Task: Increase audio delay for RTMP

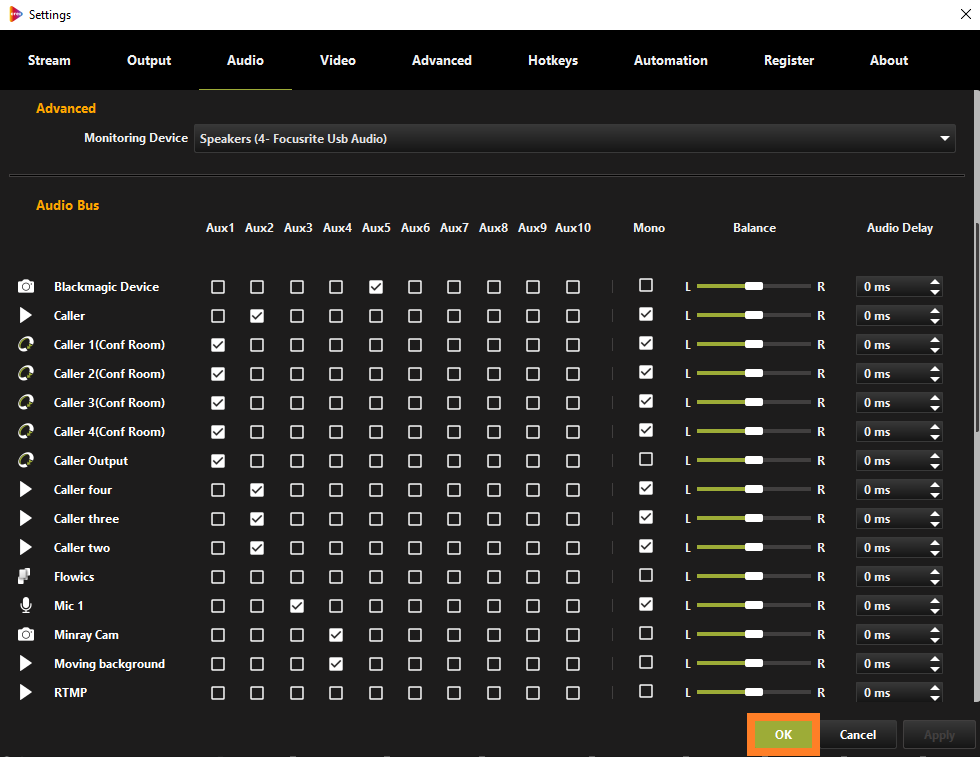Action: [934, 688]
